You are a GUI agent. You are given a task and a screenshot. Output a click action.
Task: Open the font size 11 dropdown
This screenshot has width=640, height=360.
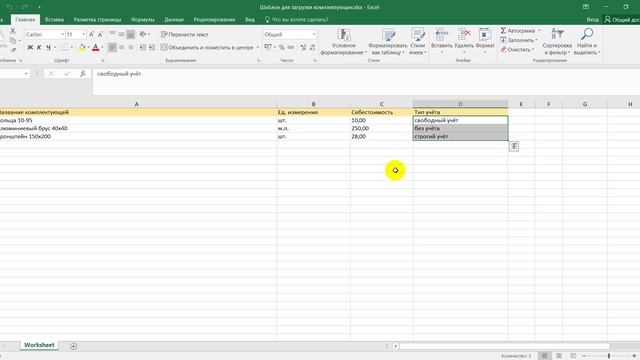pos(84,35)
